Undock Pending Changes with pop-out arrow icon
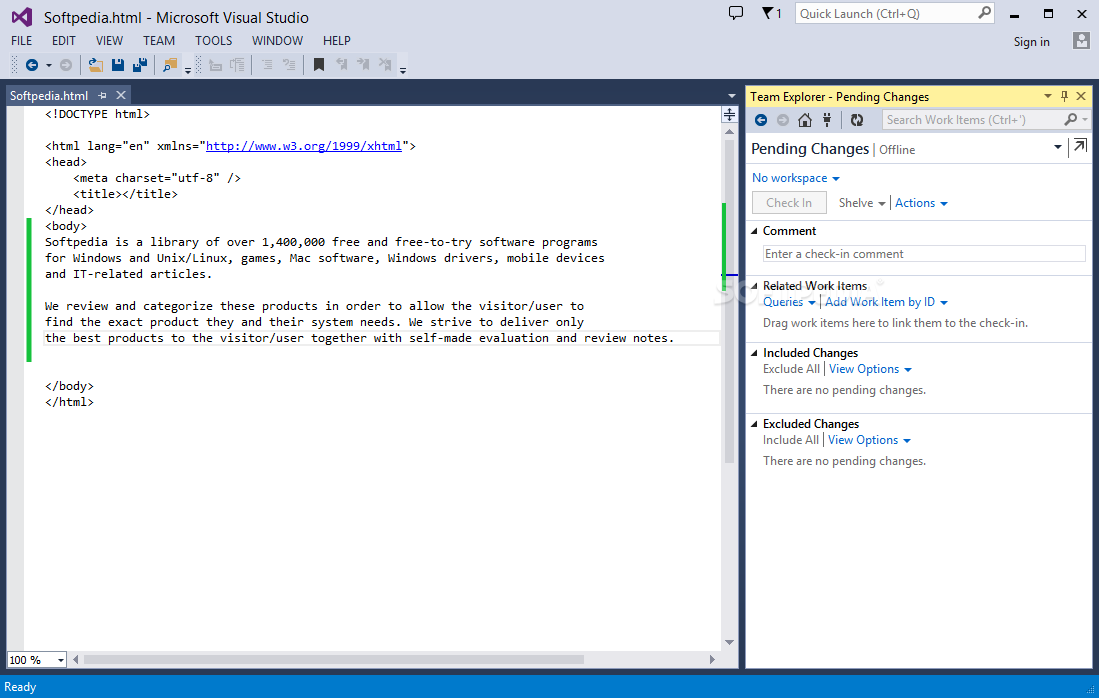Image resolution: width=1099 pixels, height=698 pixels. tap(1080, 146)
